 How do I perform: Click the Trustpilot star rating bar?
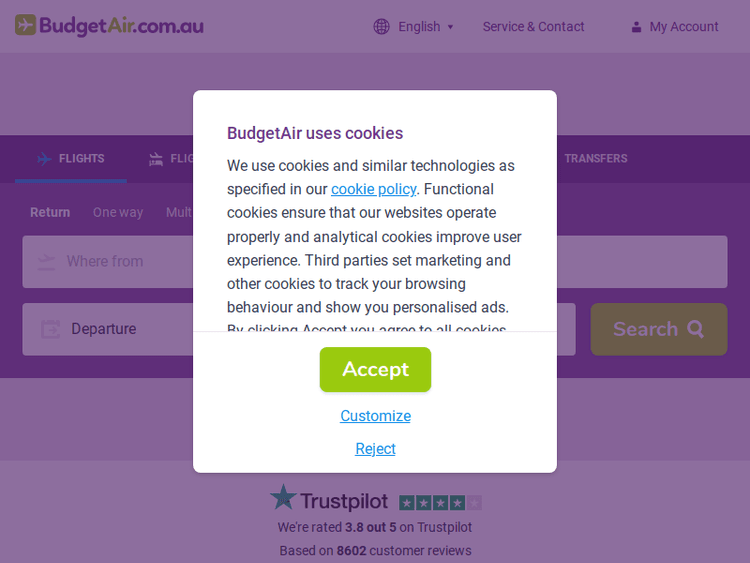(440, 503)
